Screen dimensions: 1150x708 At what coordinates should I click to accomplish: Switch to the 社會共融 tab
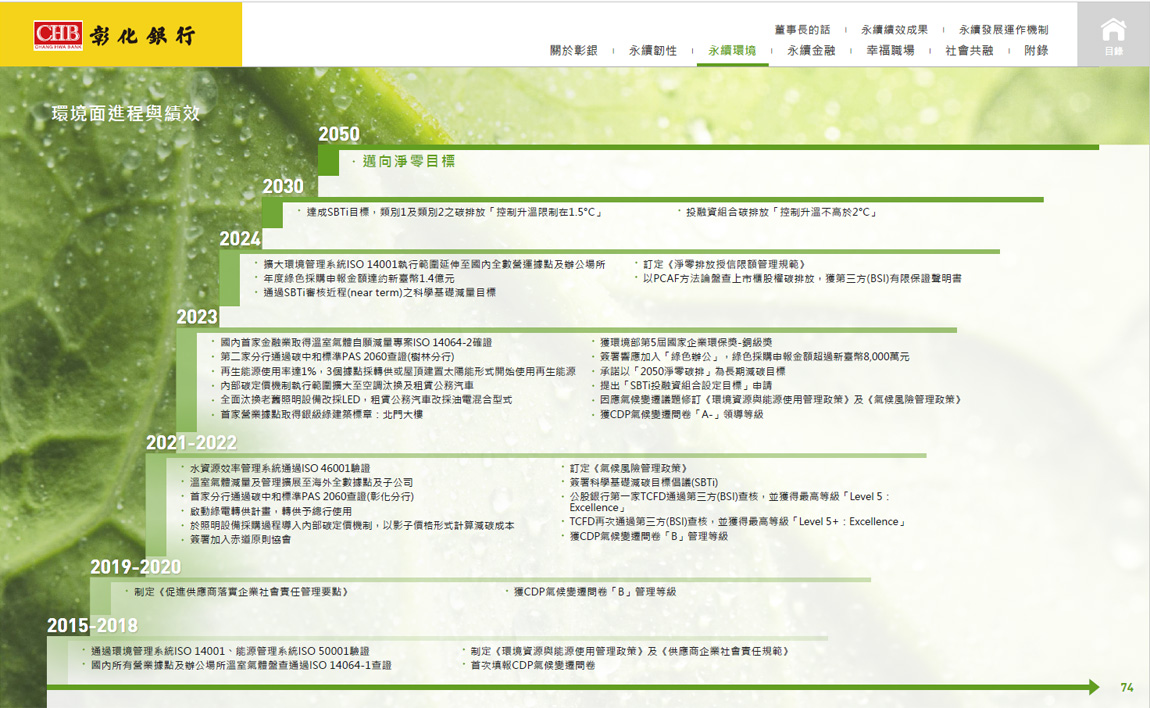(x=969, y=50)
